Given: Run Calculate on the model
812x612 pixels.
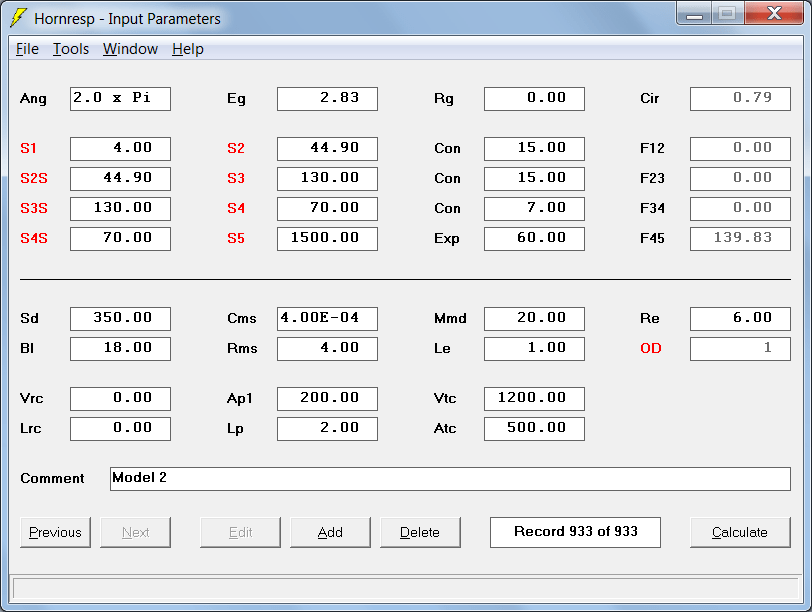Looking at the screenshot, I should (x=740, y=532).
